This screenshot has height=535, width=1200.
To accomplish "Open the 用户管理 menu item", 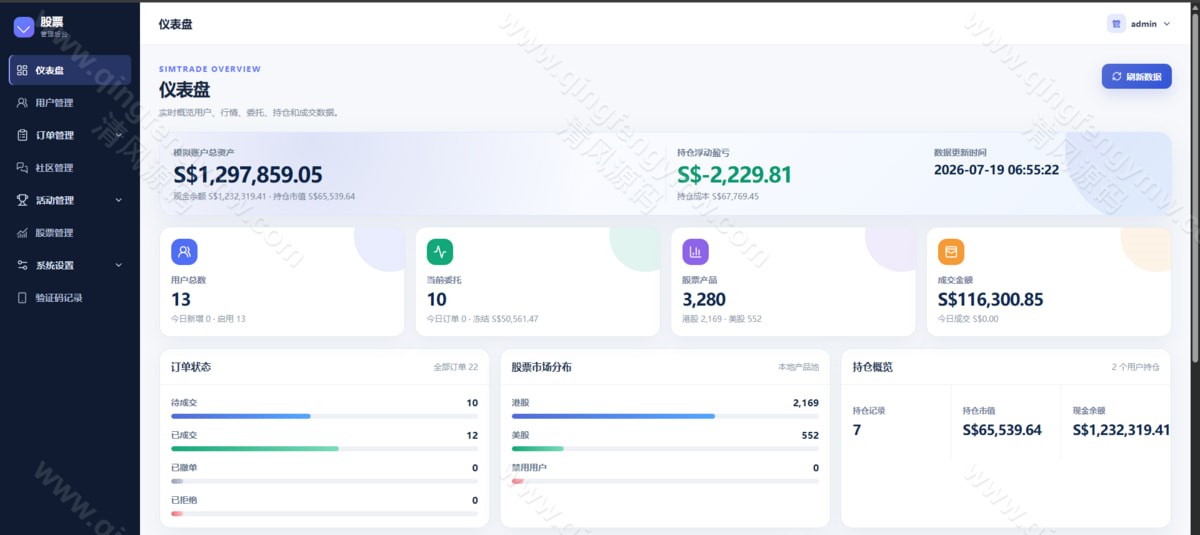I will [x=70, y=102].
